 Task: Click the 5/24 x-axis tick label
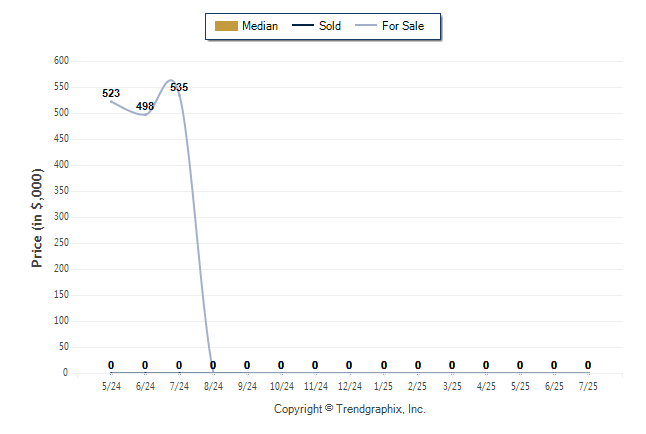point(111,386)
